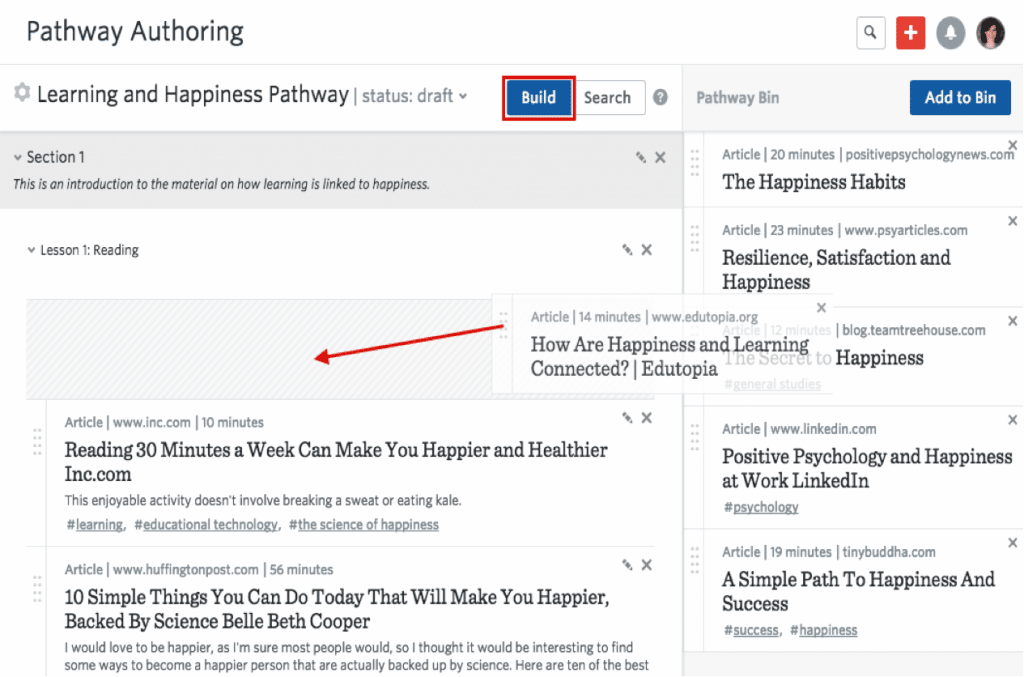Collapse Section 1 chevron

(18, 157)
